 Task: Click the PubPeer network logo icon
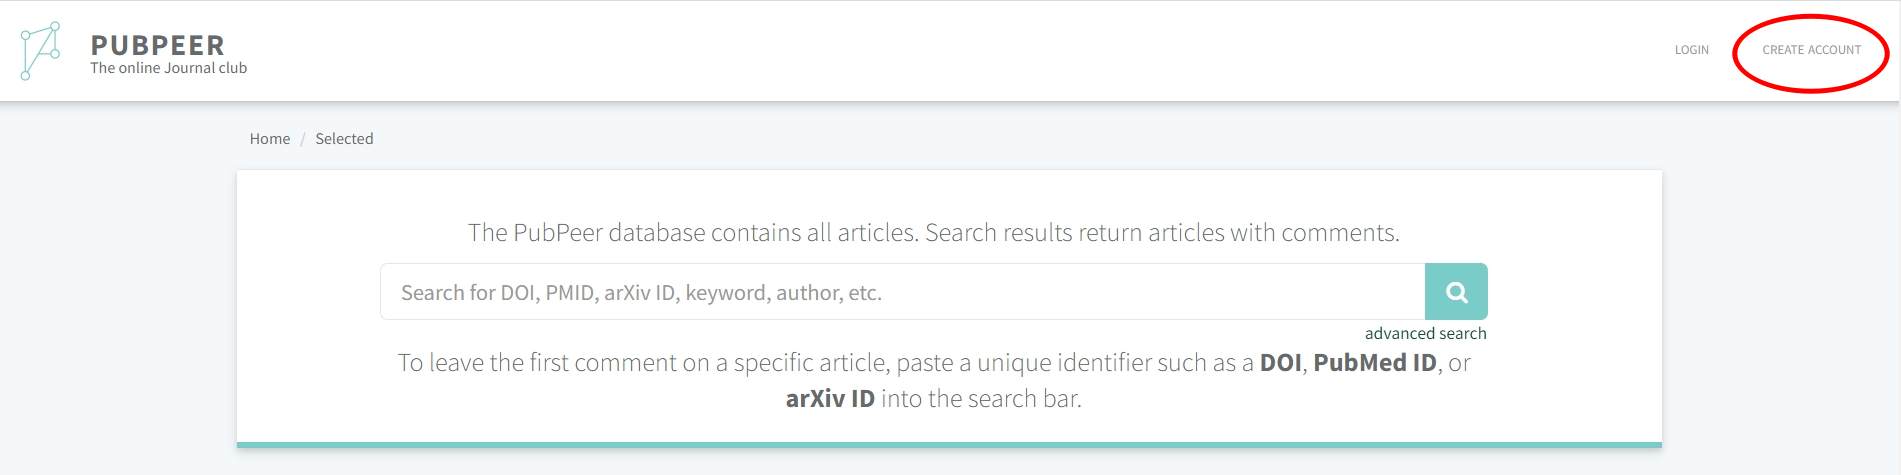coord(40,51)
